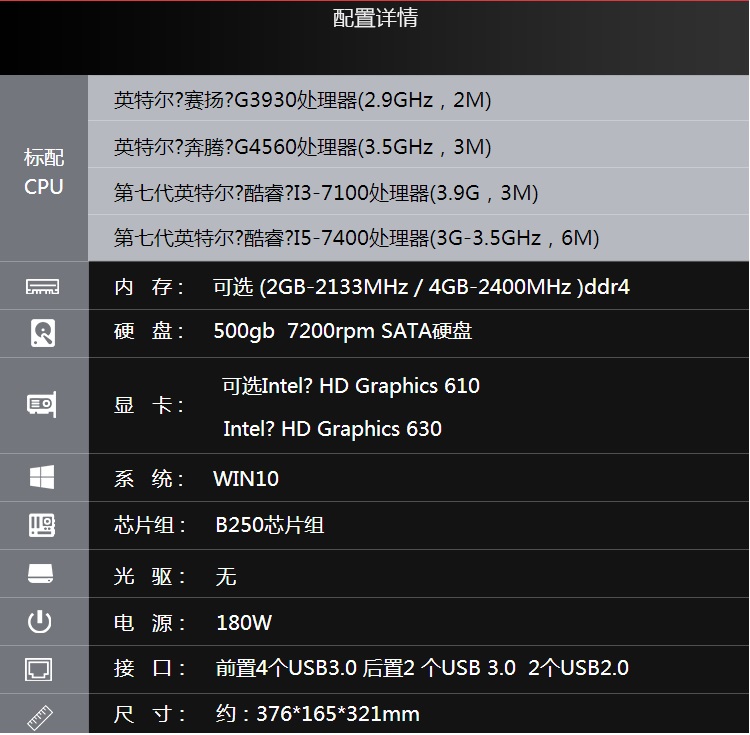Click the hard disk drive icon
This screenshot has width=750, height=735.
pos(43,333)
